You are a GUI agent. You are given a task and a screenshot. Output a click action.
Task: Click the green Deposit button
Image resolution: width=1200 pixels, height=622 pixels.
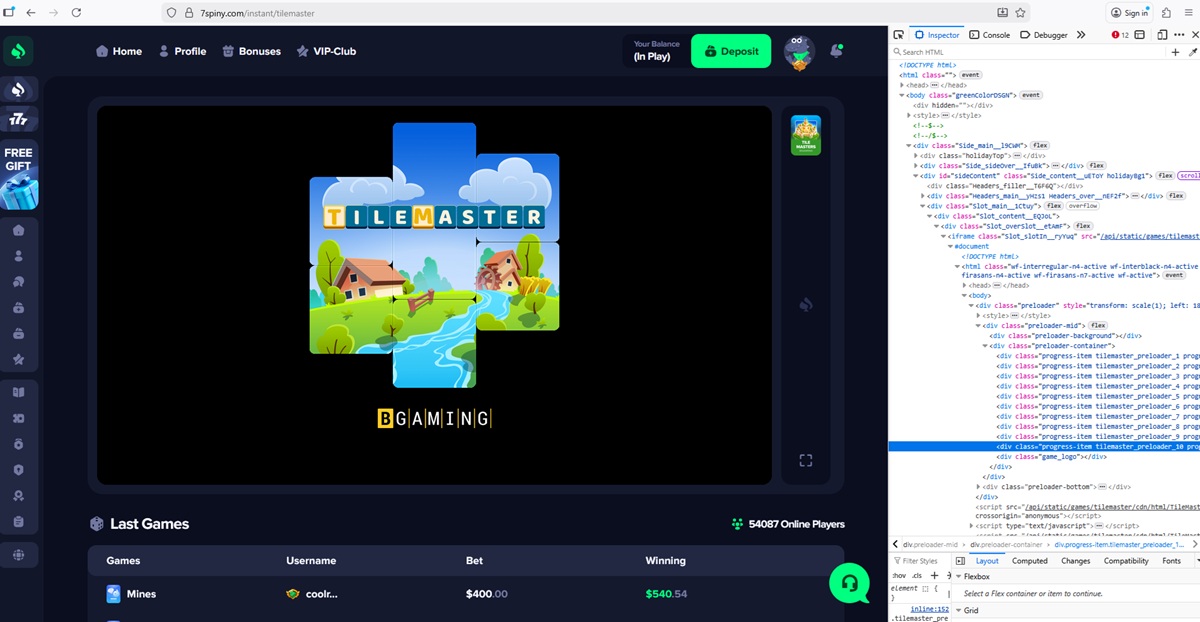(731, 51)
